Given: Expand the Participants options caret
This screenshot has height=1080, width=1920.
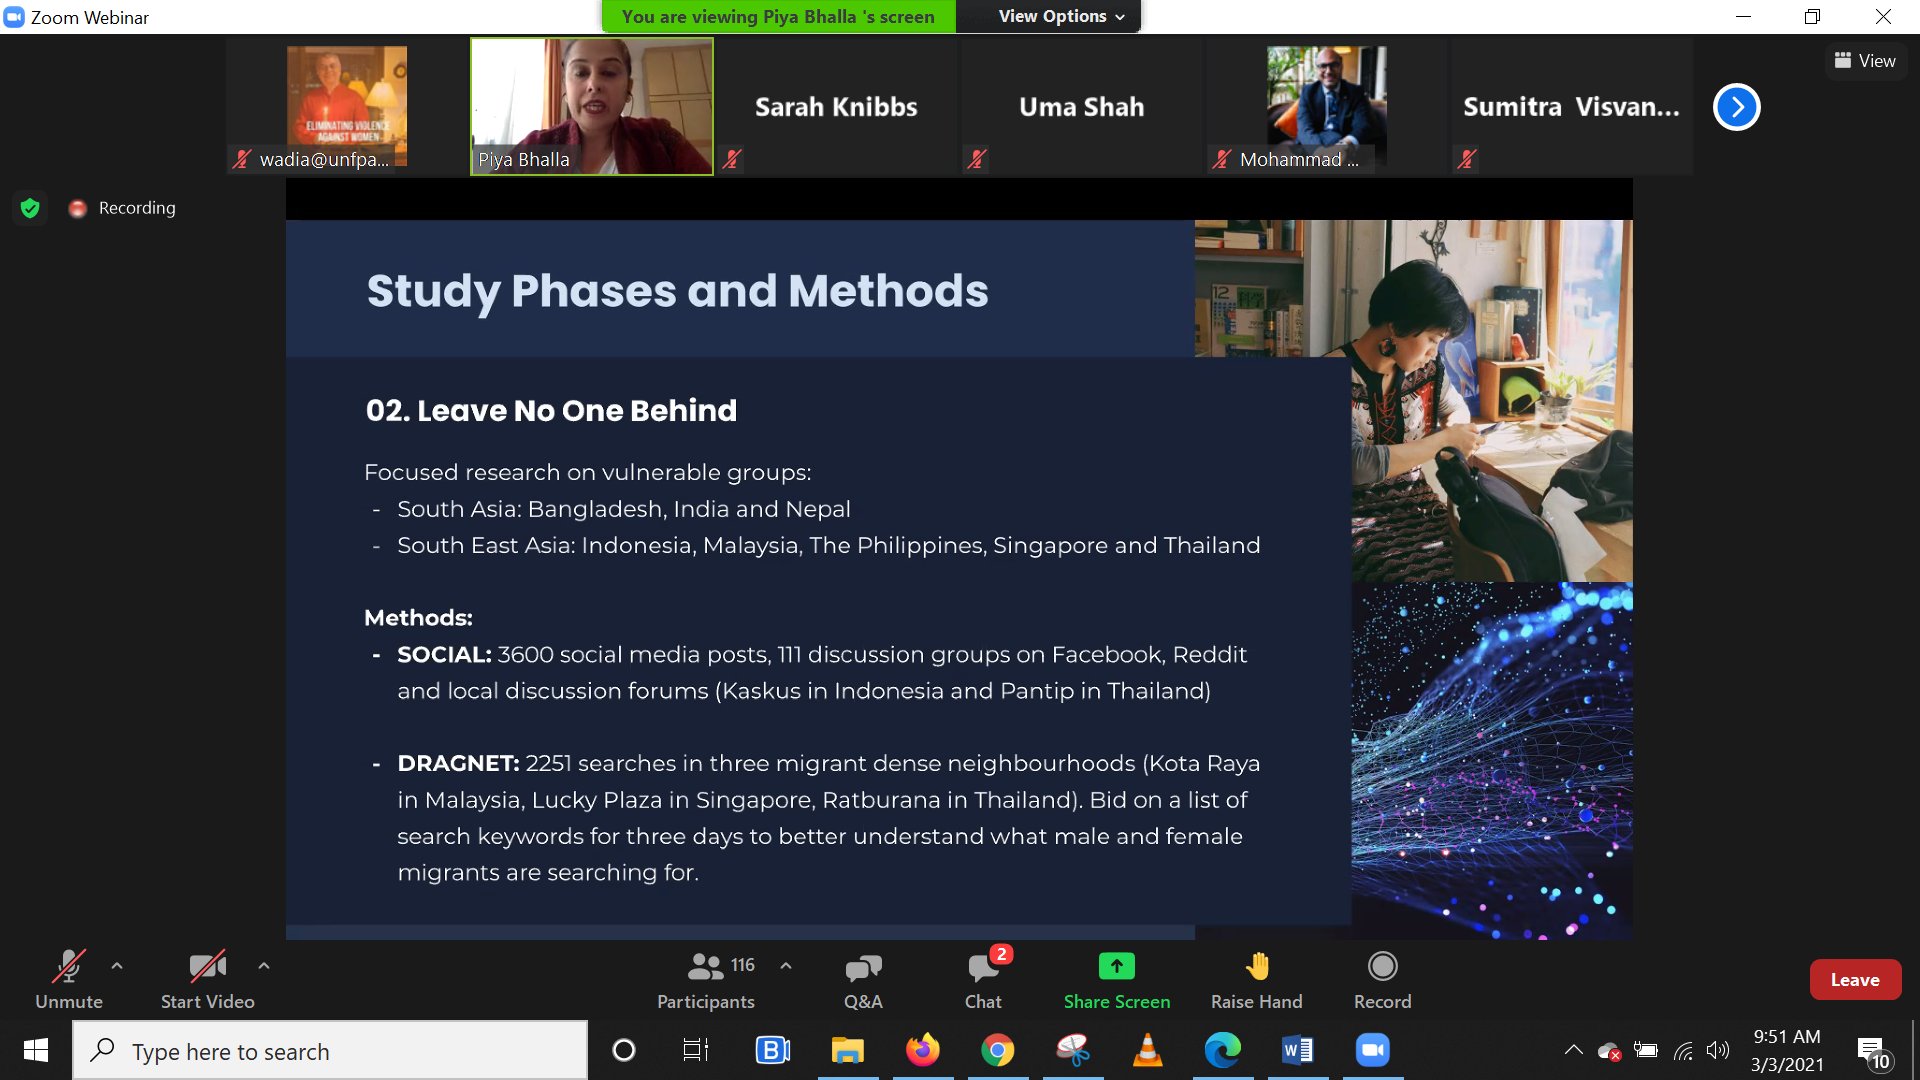Looking at the screenshot, I should click(x=786, y=966).
